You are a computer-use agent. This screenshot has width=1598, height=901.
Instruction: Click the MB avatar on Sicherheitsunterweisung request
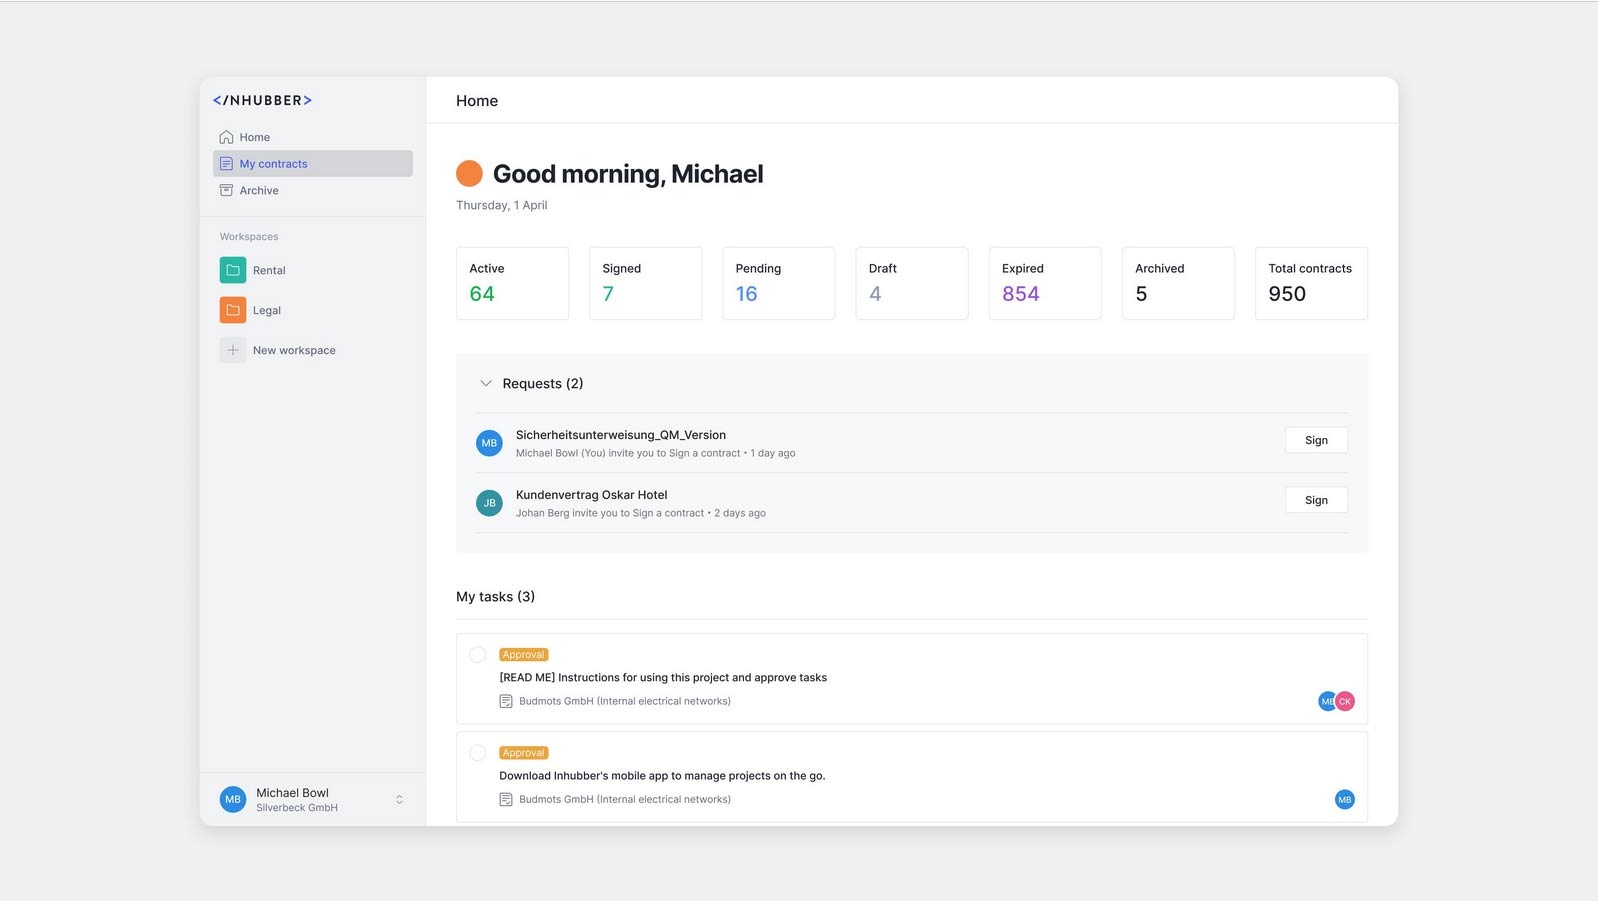tap(489, 443)
